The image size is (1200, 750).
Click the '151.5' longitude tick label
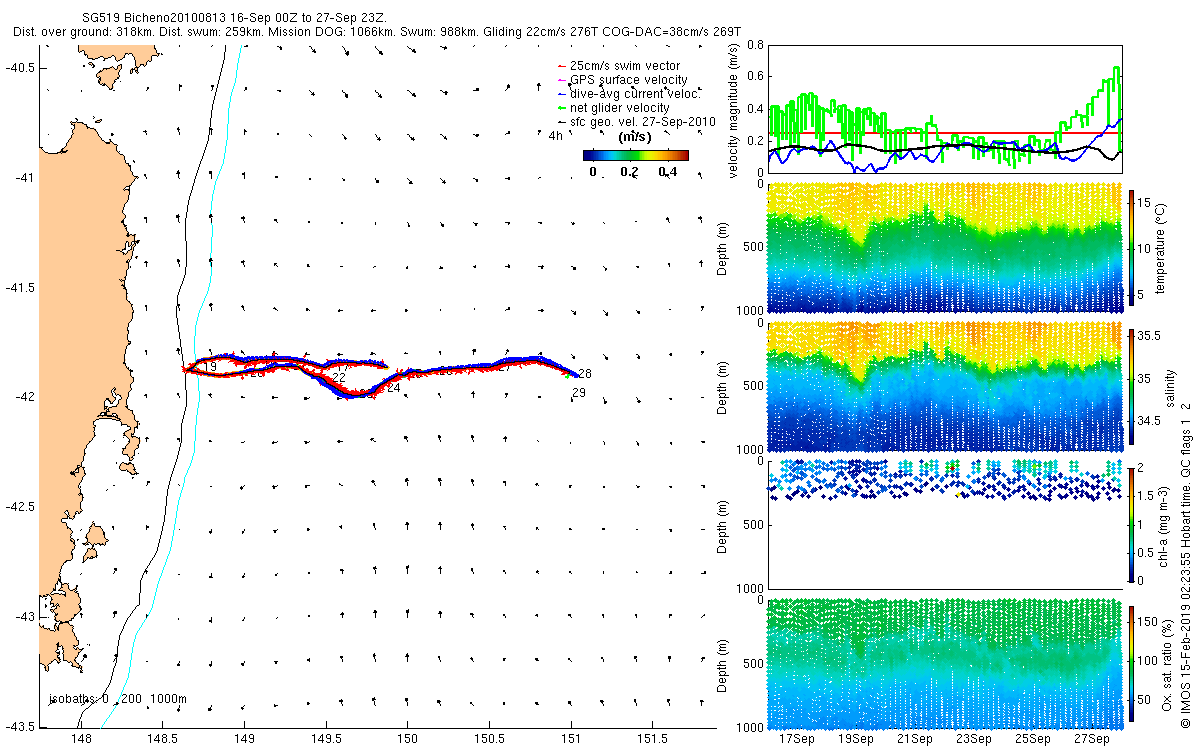click(x=652, y=740)
